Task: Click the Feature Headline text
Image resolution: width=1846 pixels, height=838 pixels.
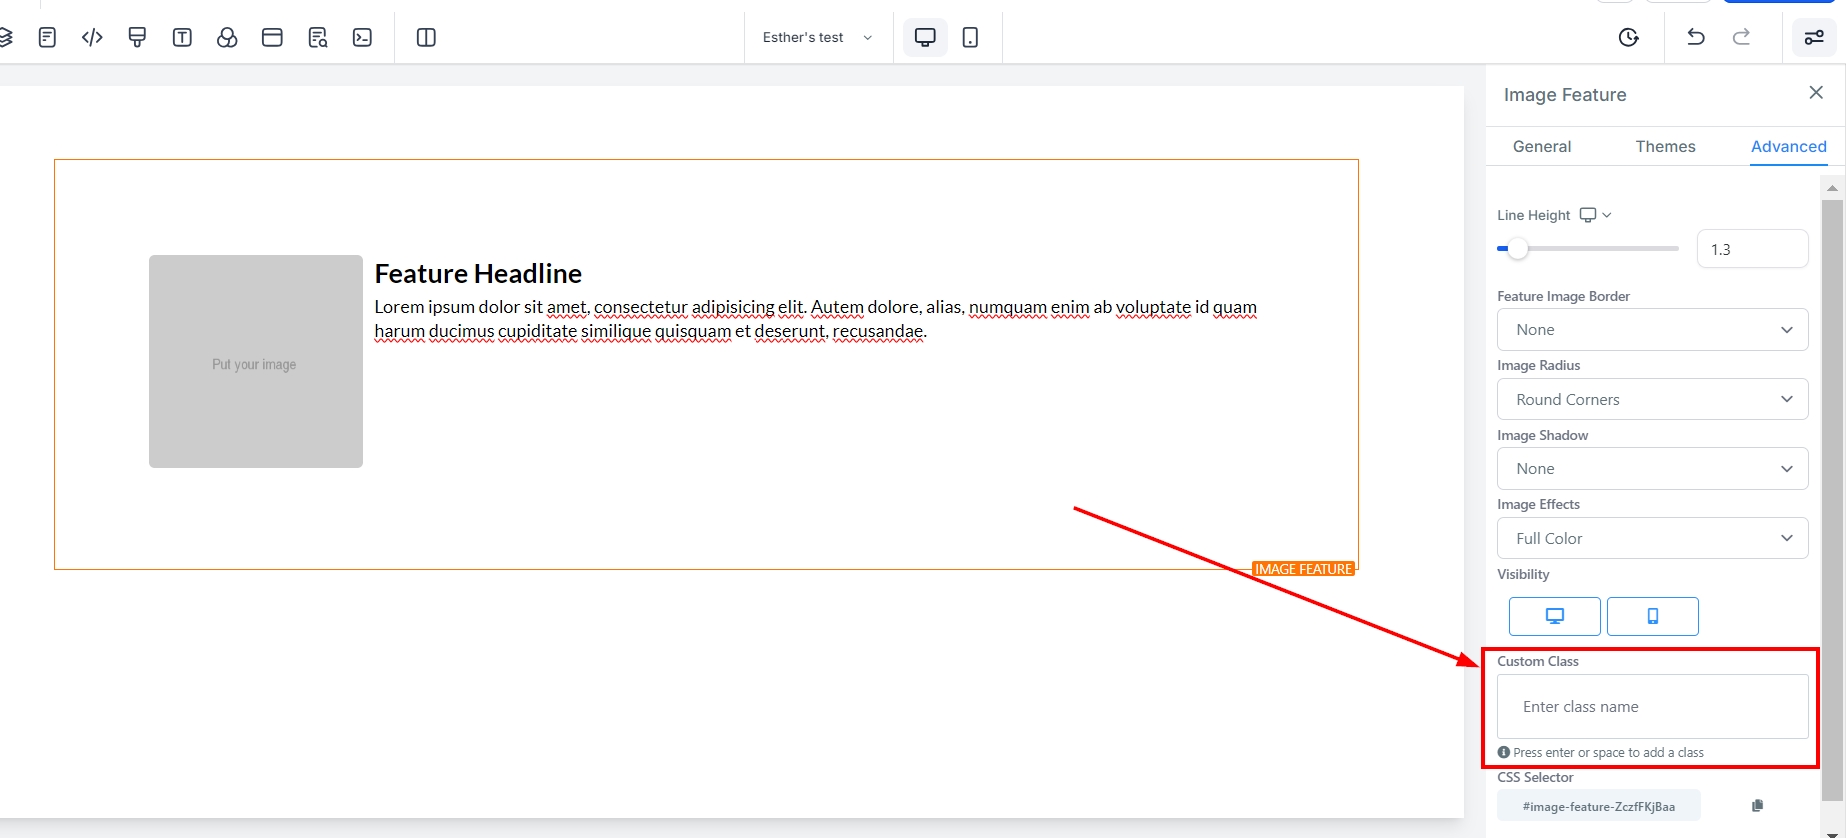Action: (x=478, y=274)
